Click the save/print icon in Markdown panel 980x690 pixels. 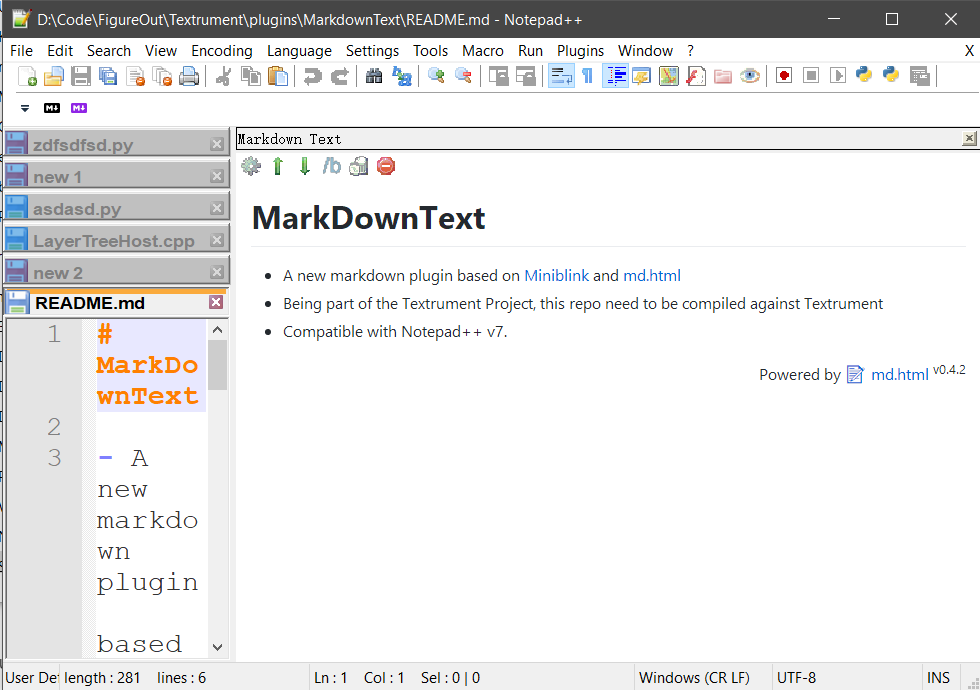(x=359, y=166)
